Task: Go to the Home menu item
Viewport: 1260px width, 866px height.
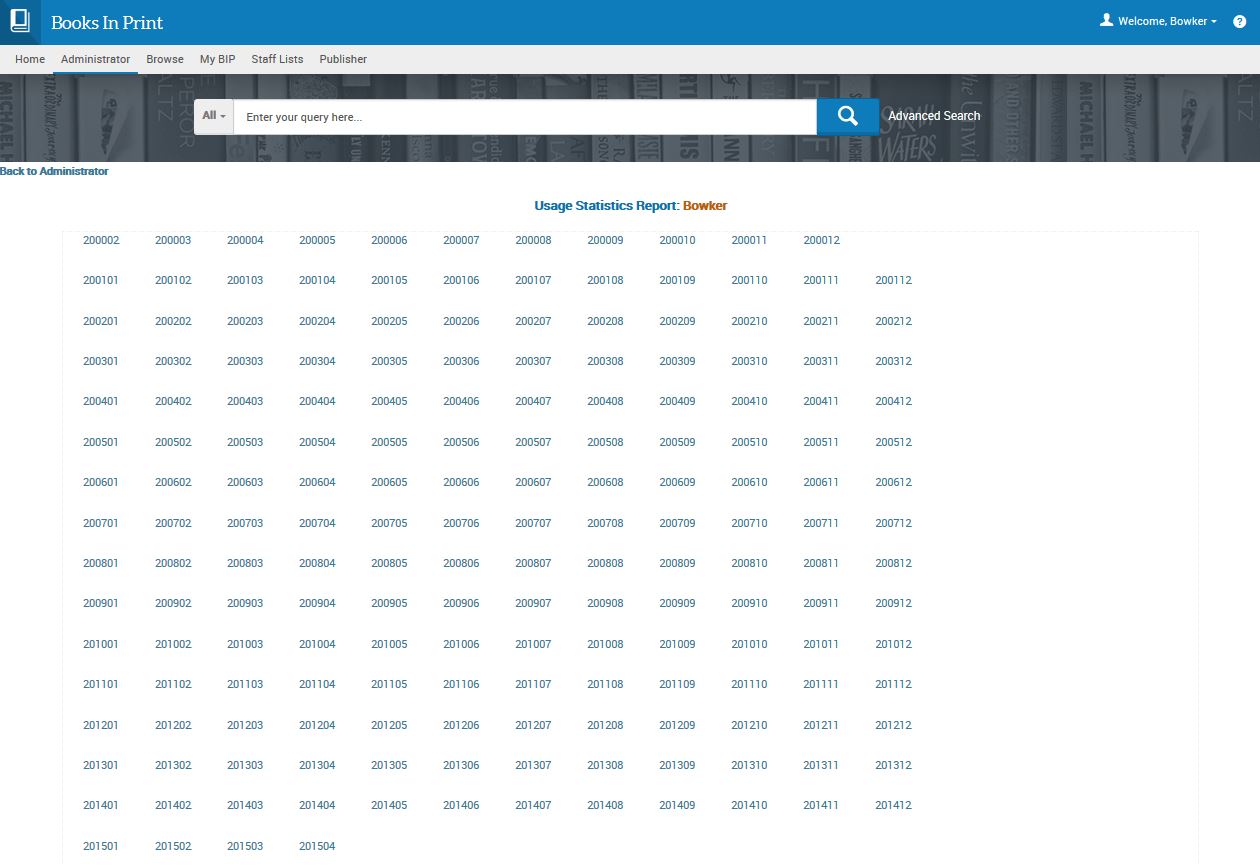Action: 30,59
